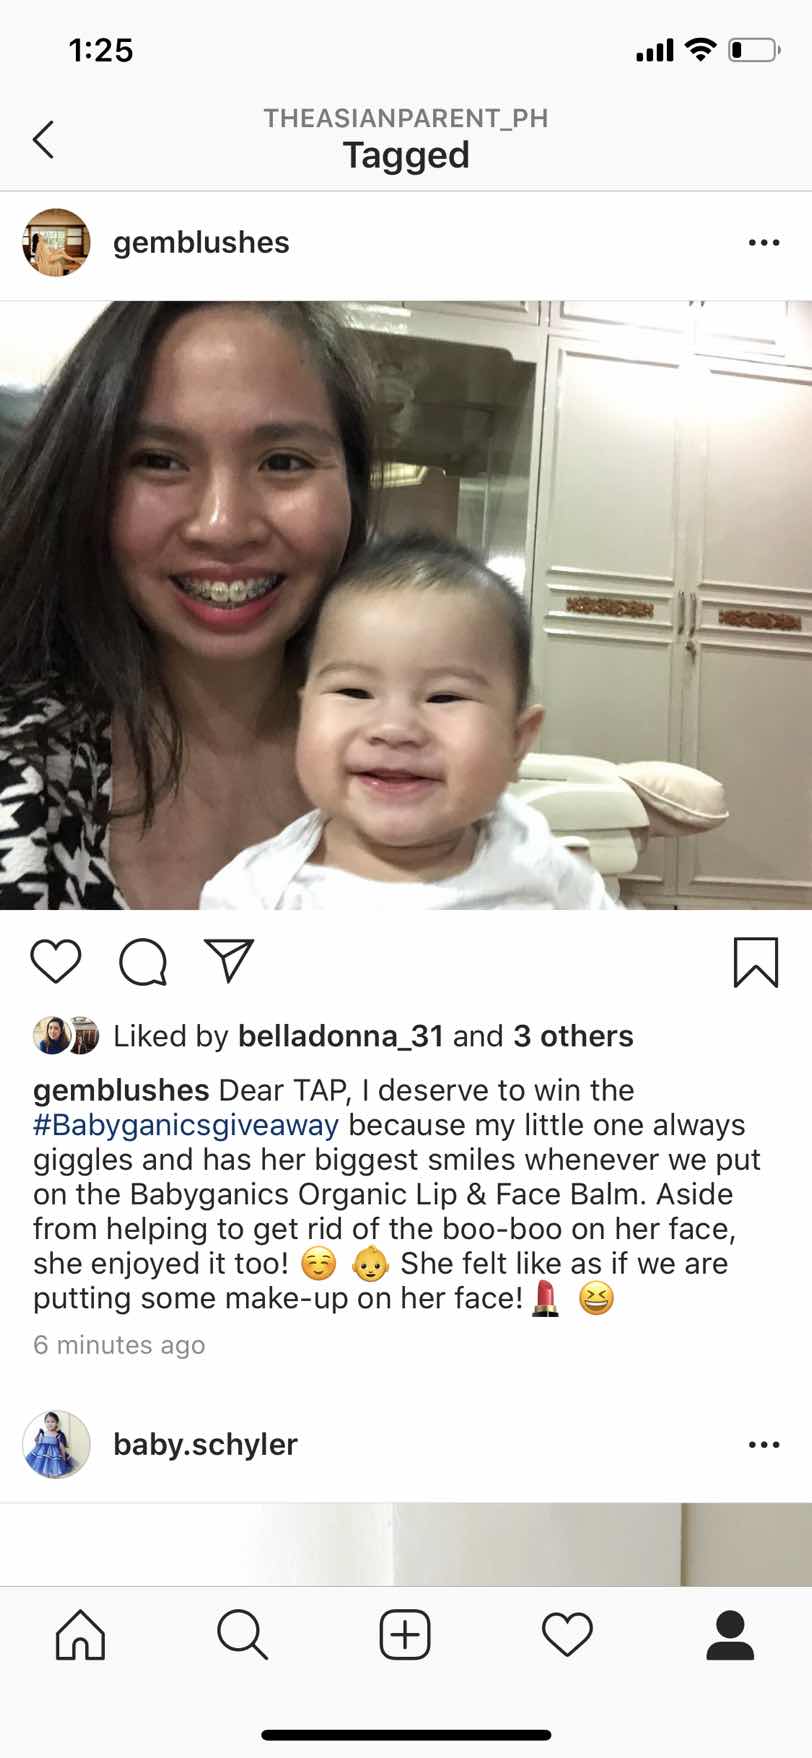
Task: Open the three-dot menu for baby.schyler post
Action: (x=764, y=1444)
